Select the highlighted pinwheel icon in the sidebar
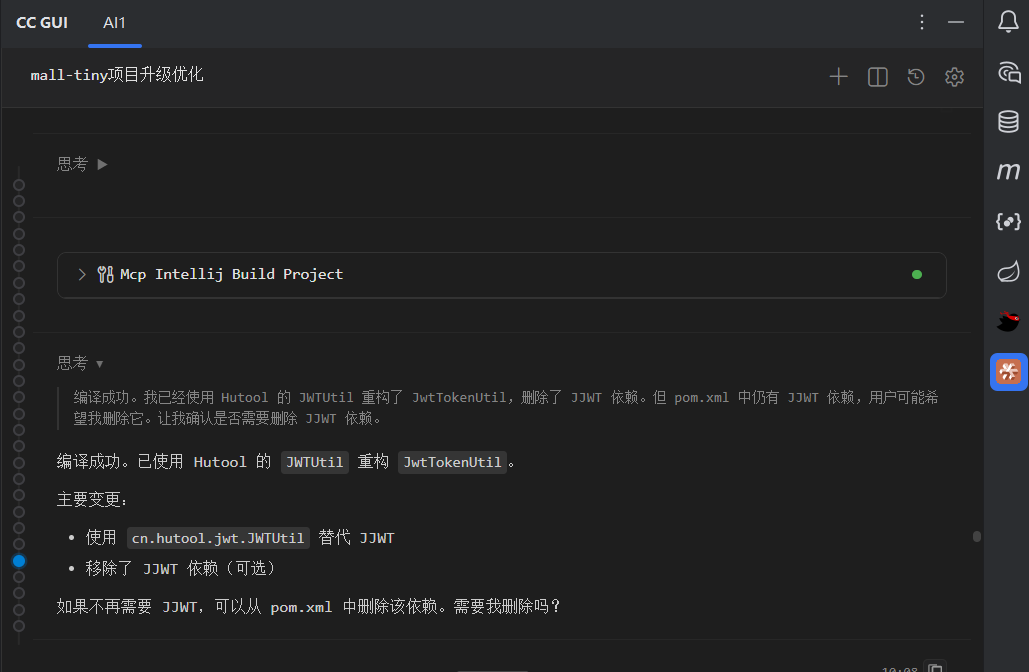Screen dimensions: 1029x672 coord(1007,371)
